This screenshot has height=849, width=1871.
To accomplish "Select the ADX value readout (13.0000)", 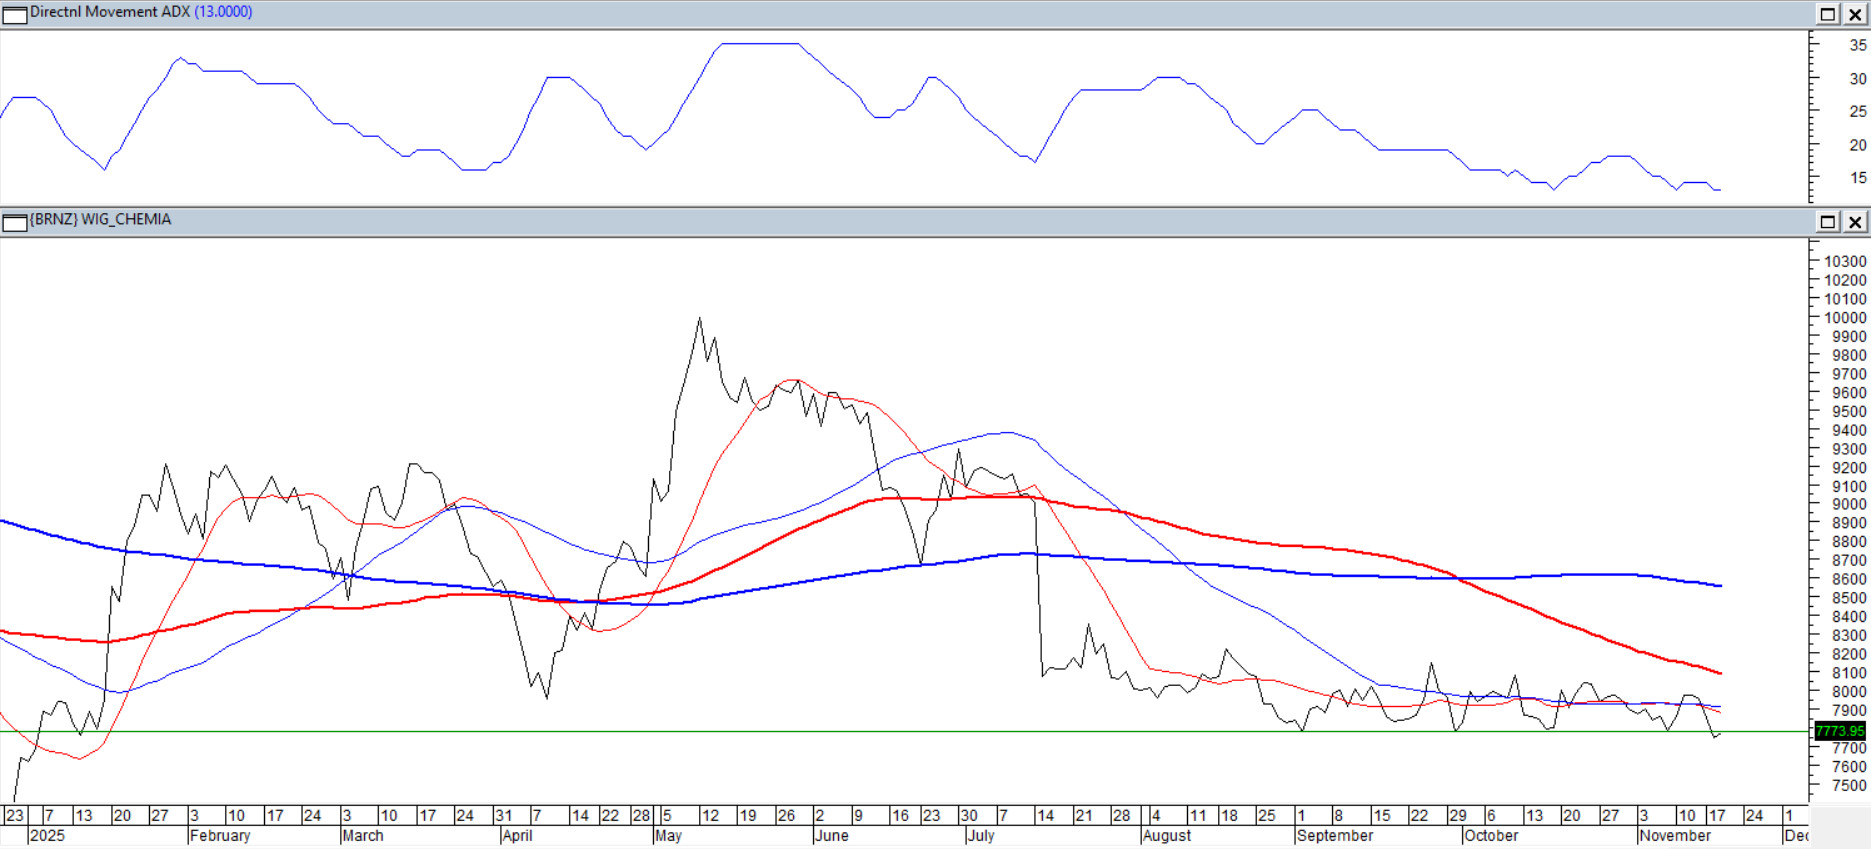I will [x=223, y=12].
